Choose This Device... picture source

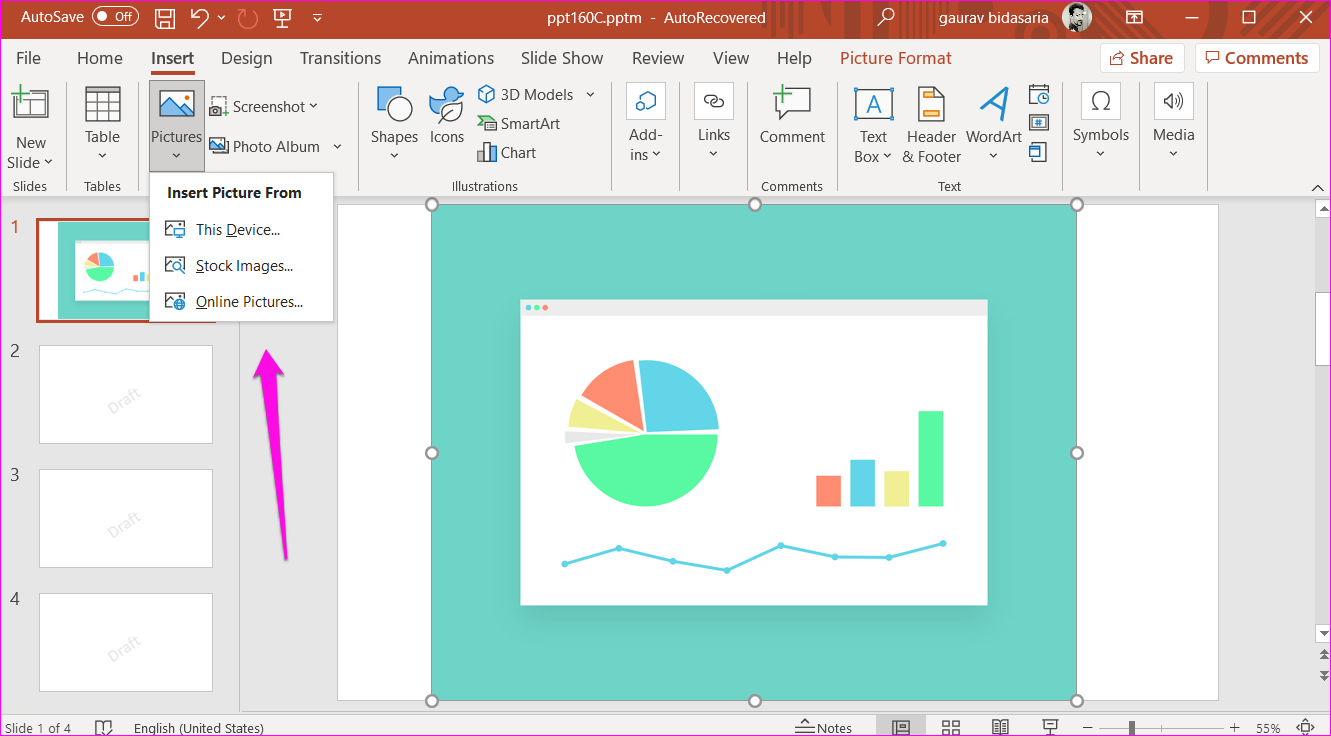[241, 229]
